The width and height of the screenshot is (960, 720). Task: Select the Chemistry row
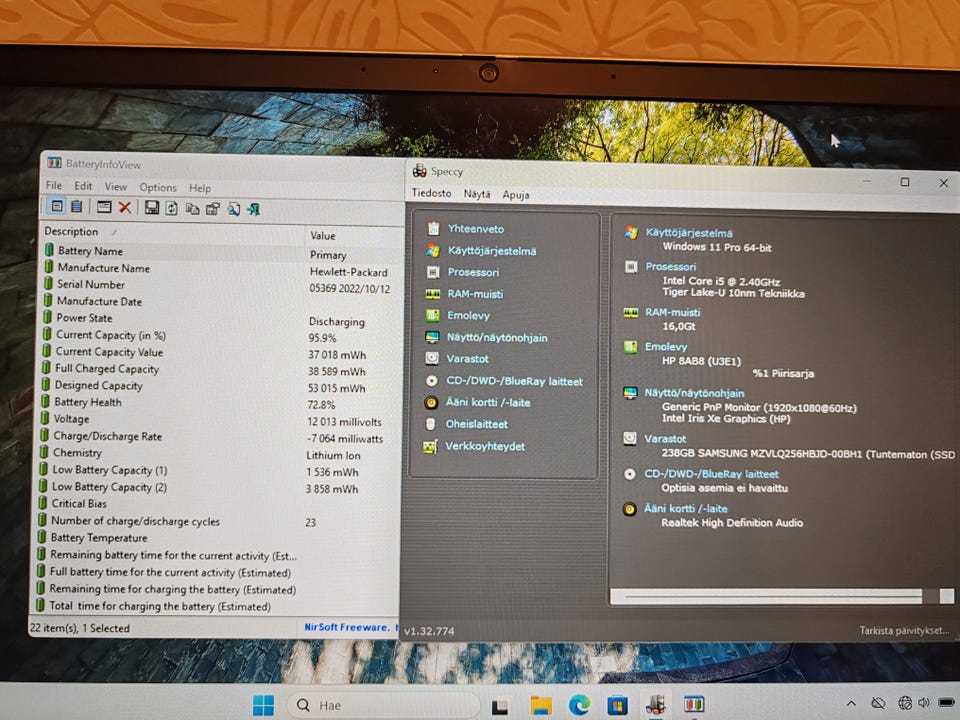click(x=217, y=454)
